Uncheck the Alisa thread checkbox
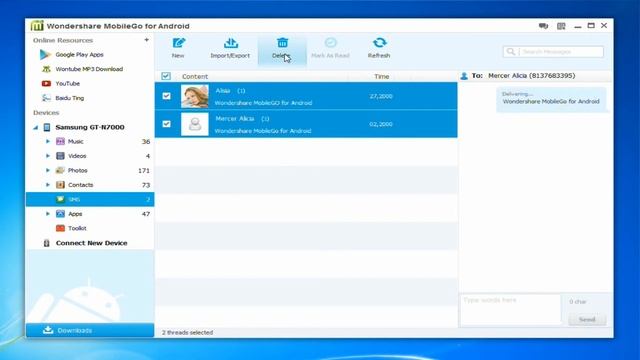The height and width of the screenshot is (360, 640). (166, 96)
